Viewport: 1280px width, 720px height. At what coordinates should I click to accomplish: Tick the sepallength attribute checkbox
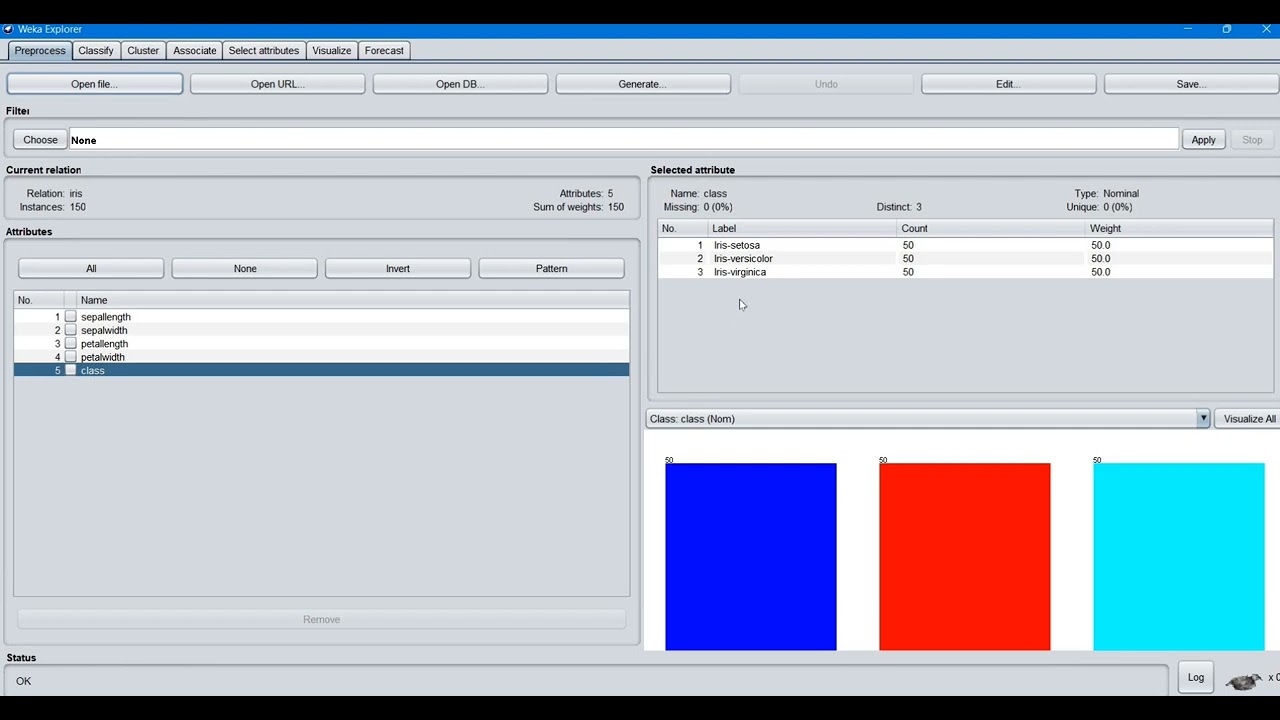71,317
